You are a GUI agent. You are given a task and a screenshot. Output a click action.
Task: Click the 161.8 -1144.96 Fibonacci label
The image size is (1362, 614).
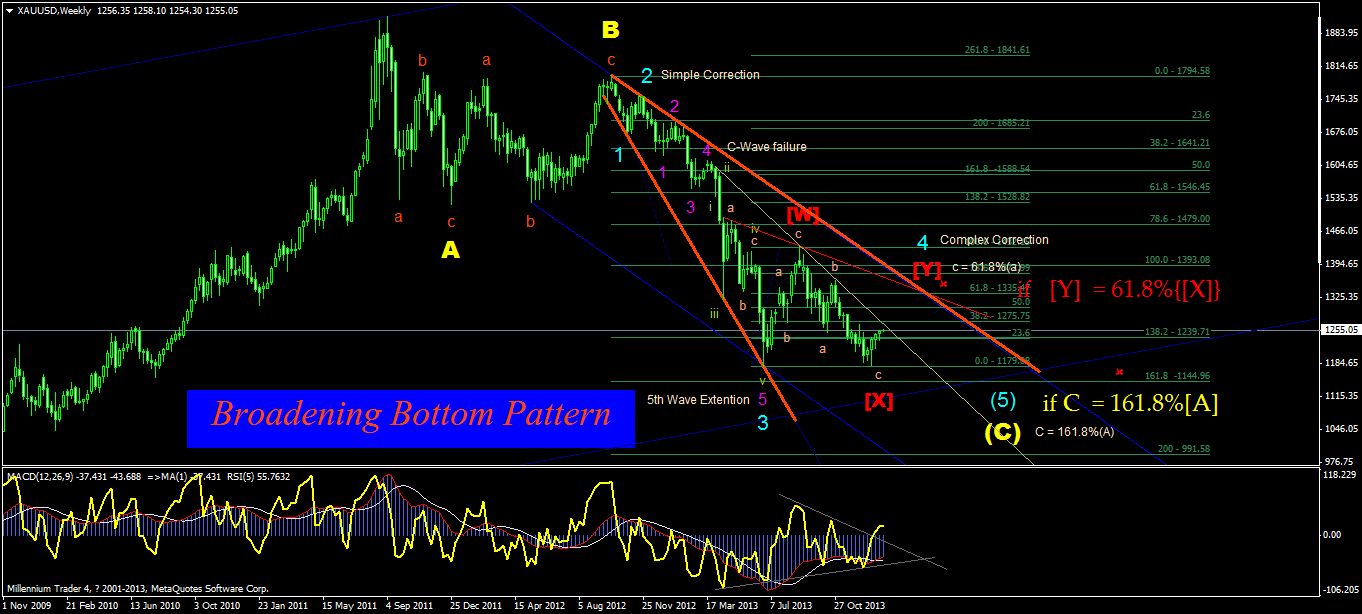point(1178,376)
